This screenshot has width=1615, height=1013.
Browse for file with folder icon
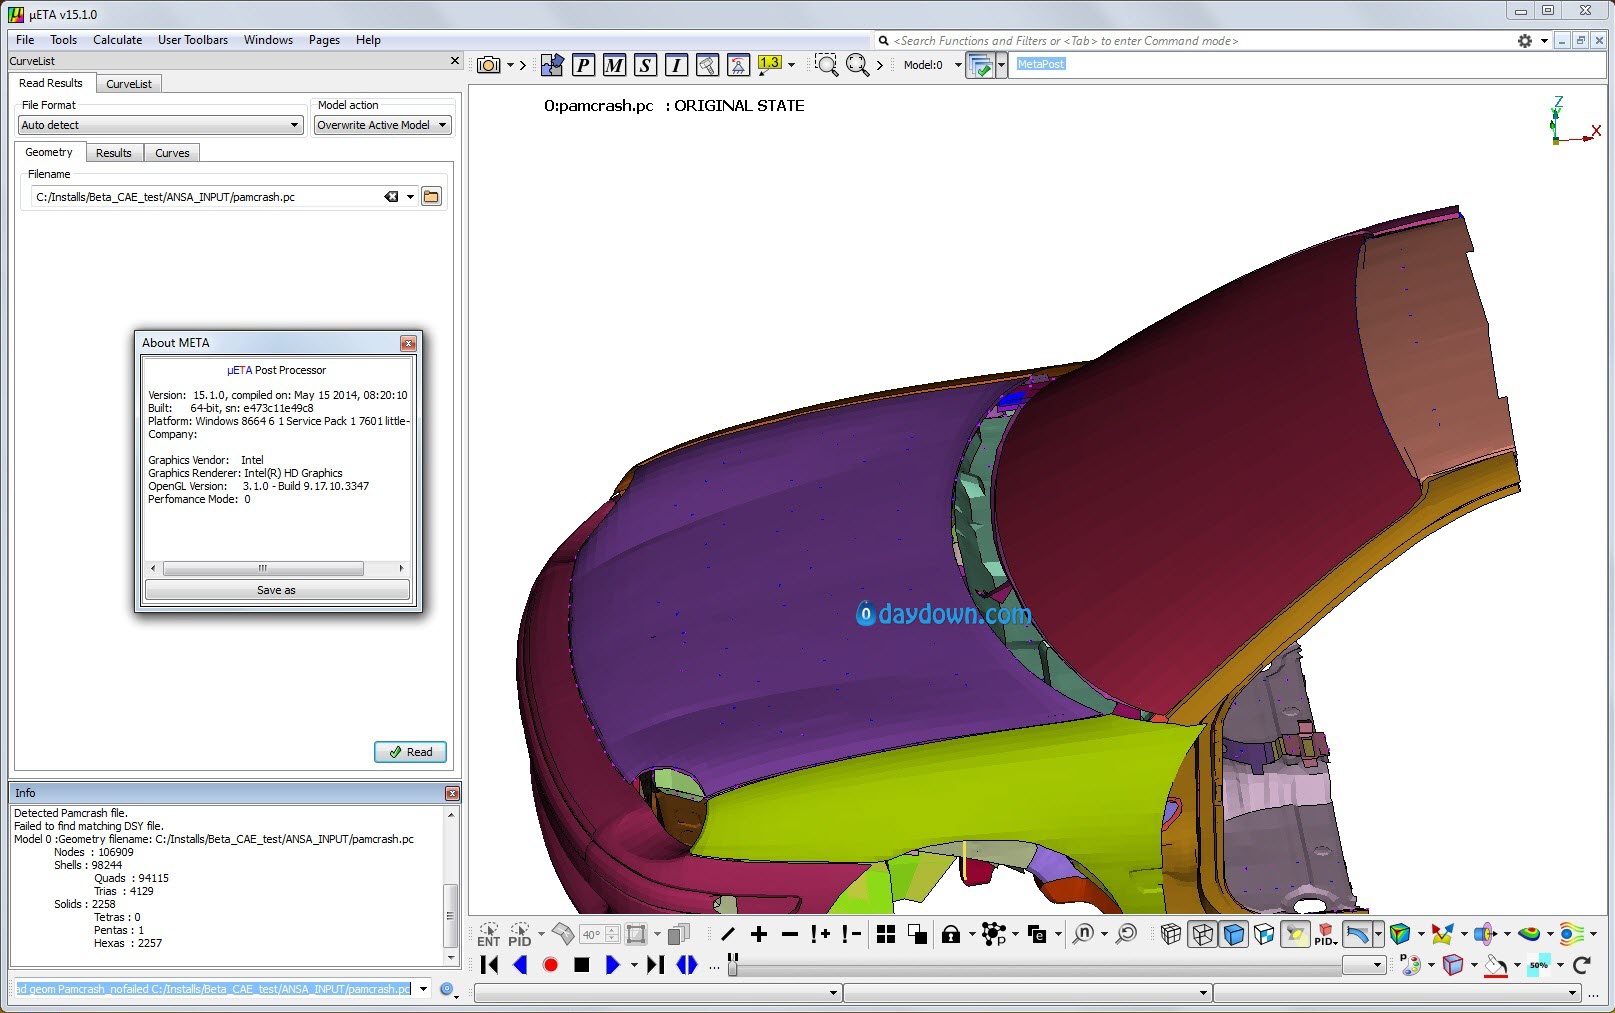click(x=431, y=197)
